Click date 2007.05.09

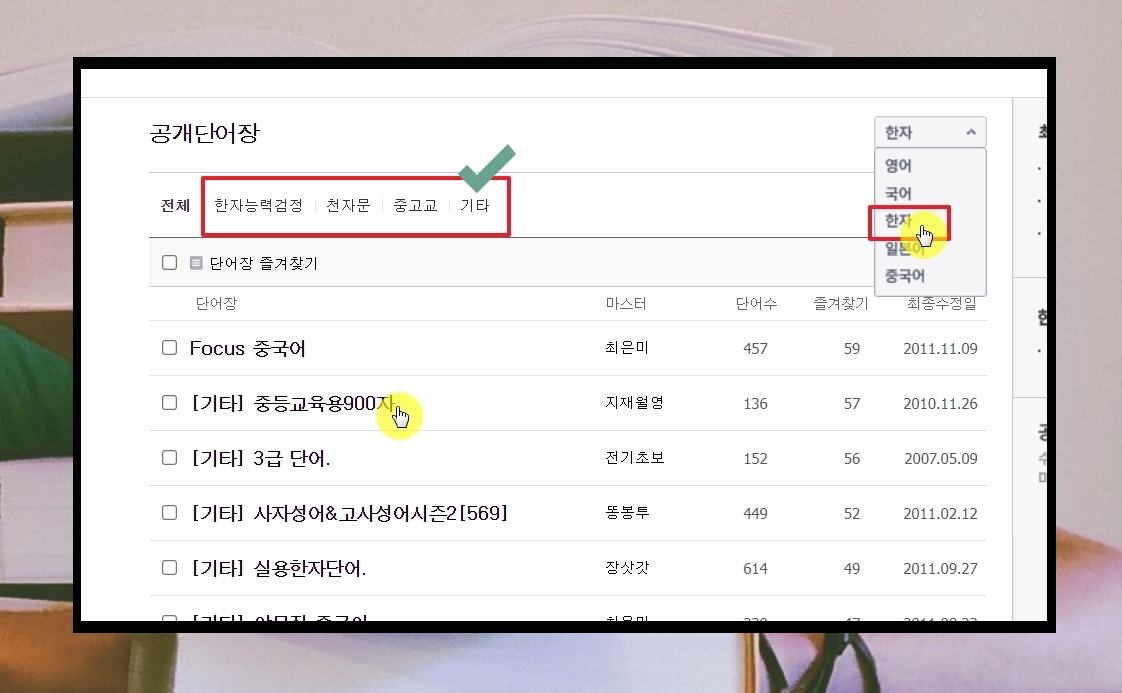click(x=940, y=459)
